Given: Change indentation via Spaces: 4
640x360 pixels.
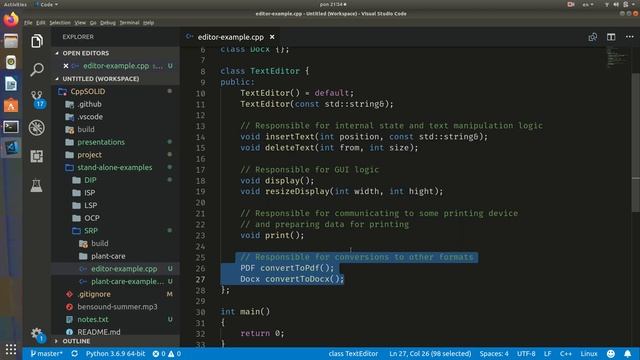Looking at the screenshot, I should (494, 353).
